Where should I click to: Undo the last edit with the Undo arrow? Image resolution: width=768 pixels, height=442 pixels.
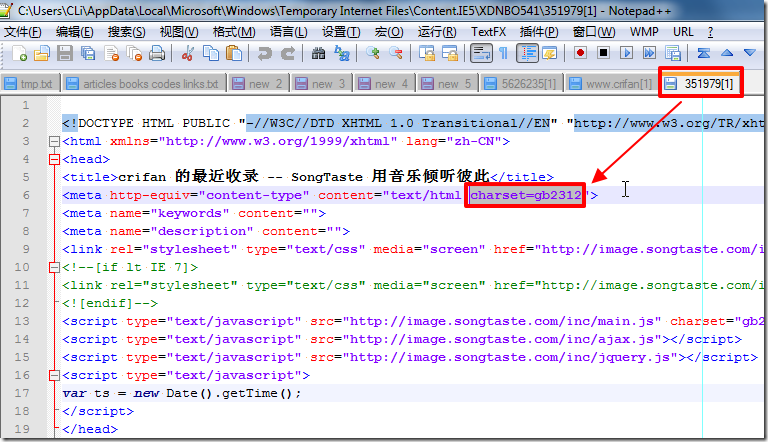click(x=264, y=53)
